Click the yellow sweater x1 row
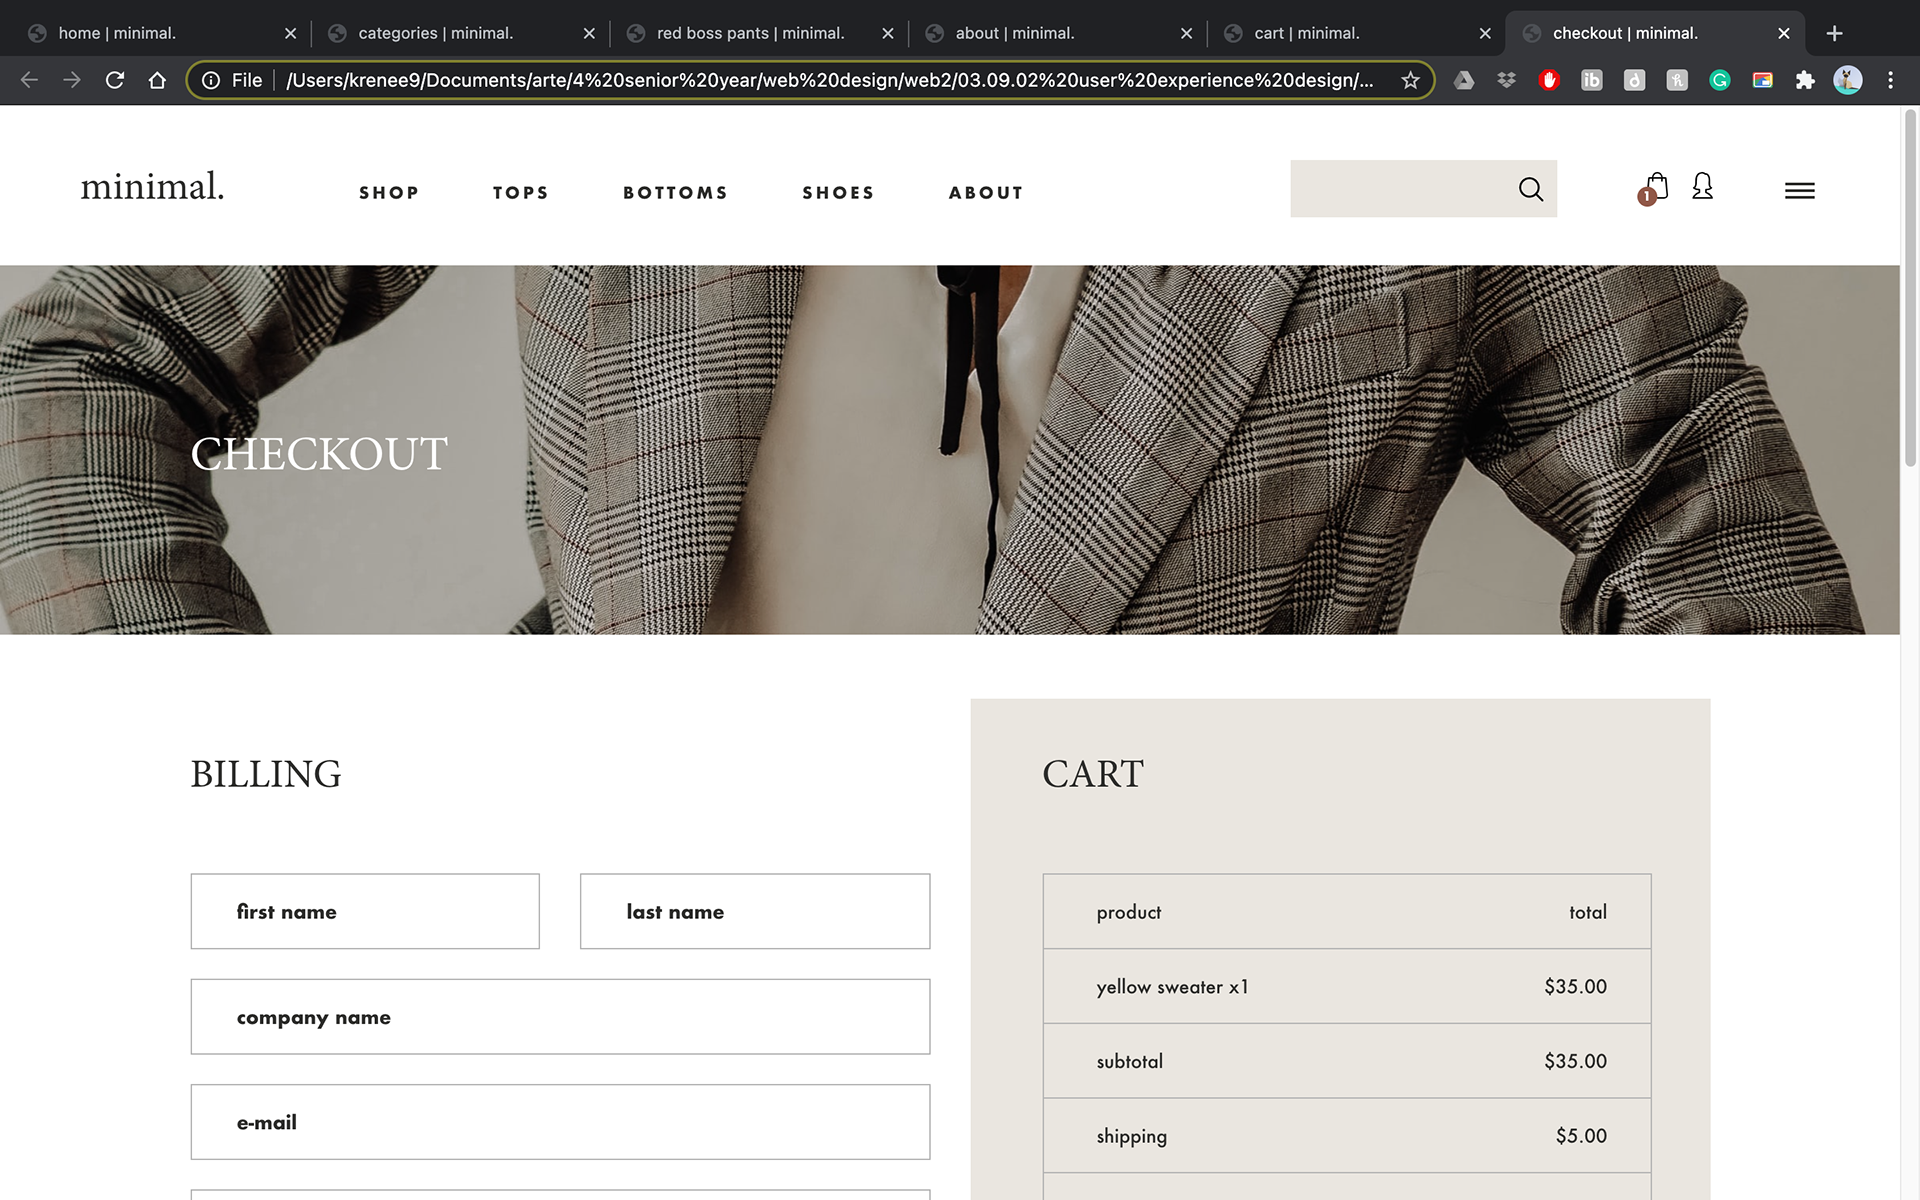Viewport: 1920px width, 1200px height. [1347, 986]
